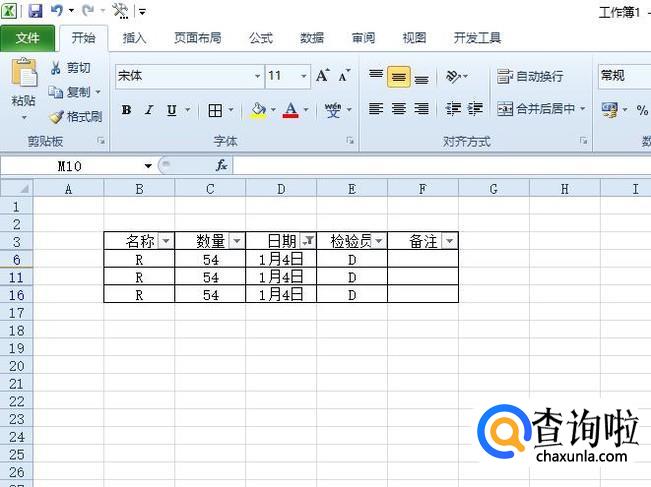Switch to the 公式 (Formulas) tab
651x487 pixels.
coord(261,38)
